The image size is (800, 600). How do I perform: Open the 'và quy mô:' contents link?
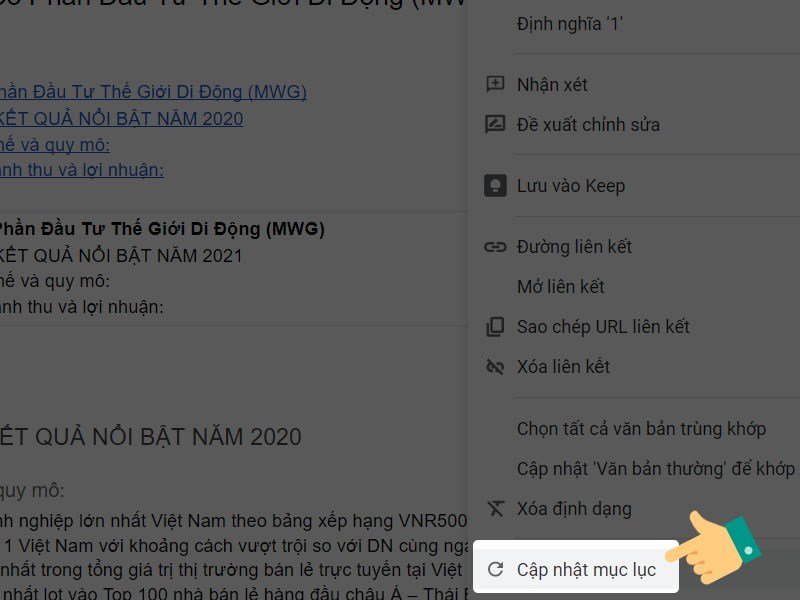55,145
